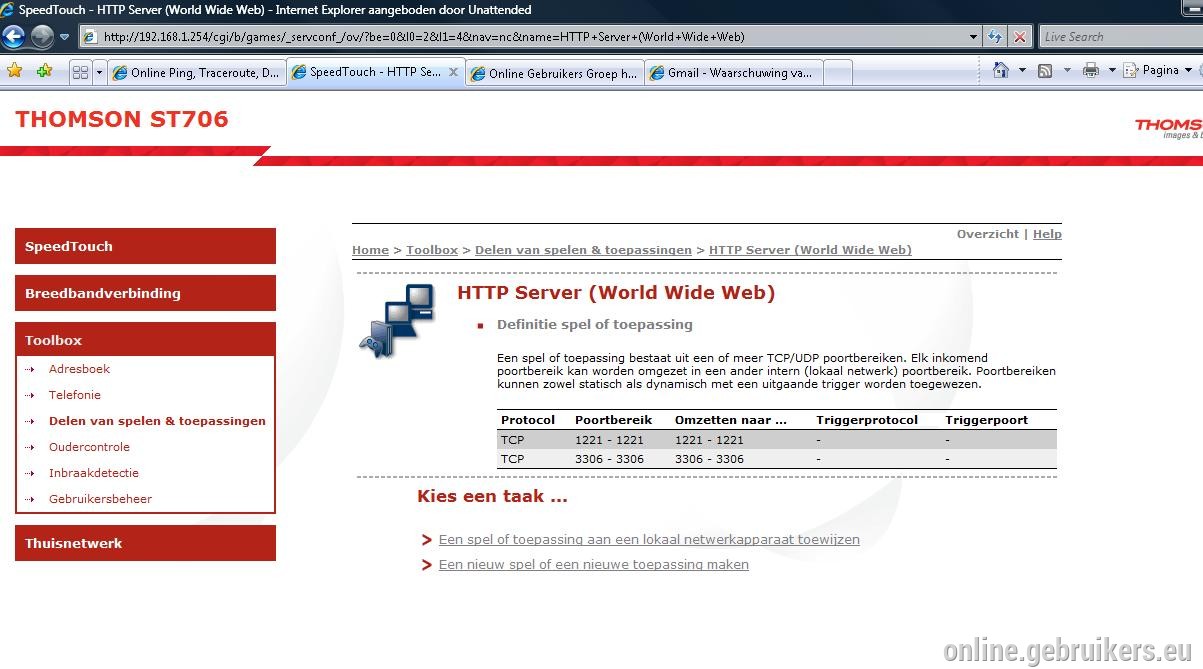Expand the tab list dropdown arrow
Image resolution: width=1203 pixels, height=669 pixels.
pos(99,73)
